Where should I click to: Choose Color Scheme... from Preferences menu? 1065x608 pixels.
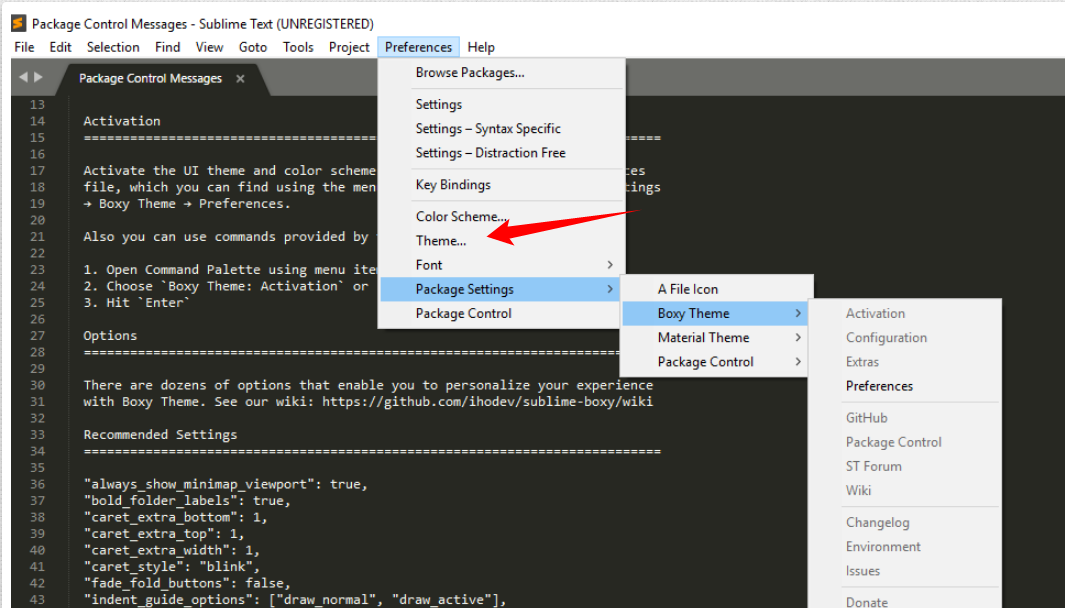point(461,217)
